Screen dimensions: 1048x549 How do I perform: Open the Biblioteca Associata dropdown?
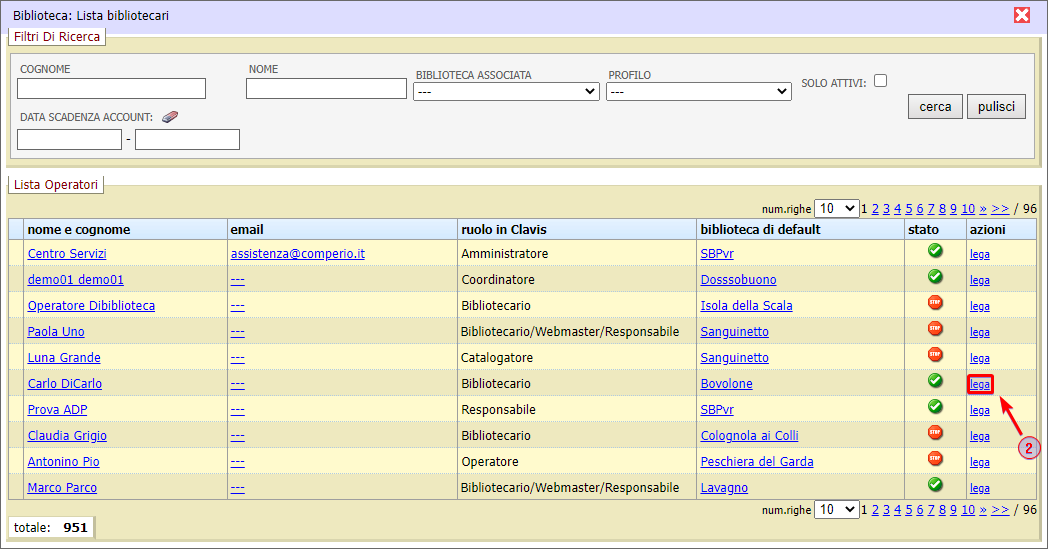point(506,91)
